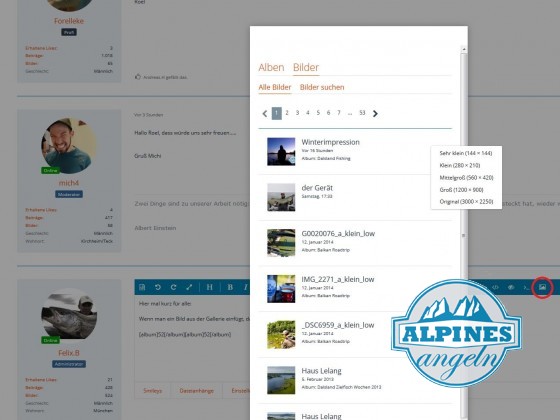Click the Online badge on mich4's avatar
This screenshot has width=560, height=420.
pos(50,171)
